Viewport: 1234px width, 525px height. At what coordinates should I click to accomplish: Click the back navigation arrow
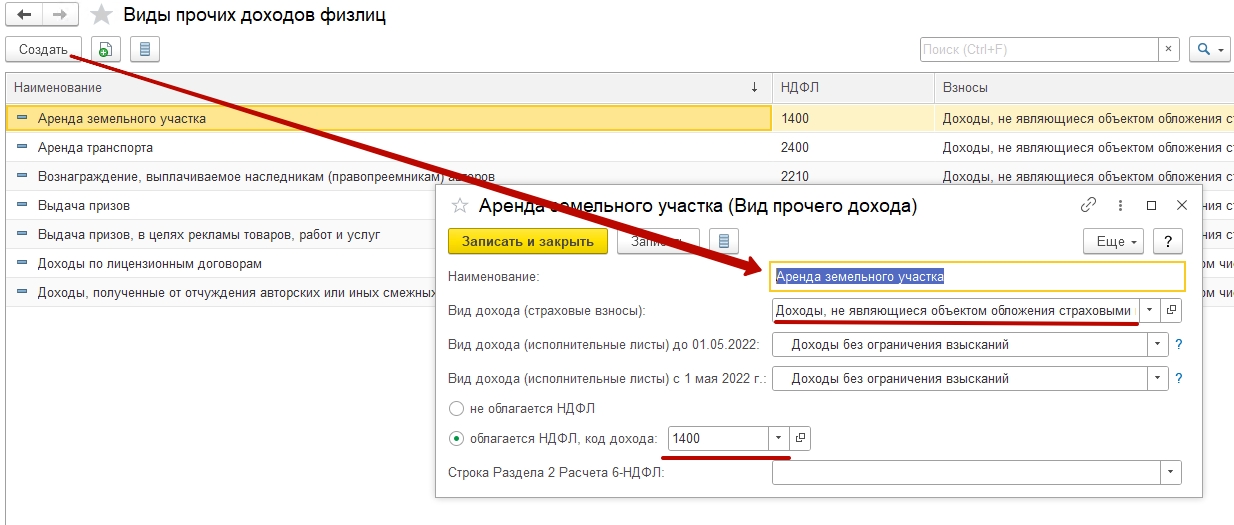point(25,16)
